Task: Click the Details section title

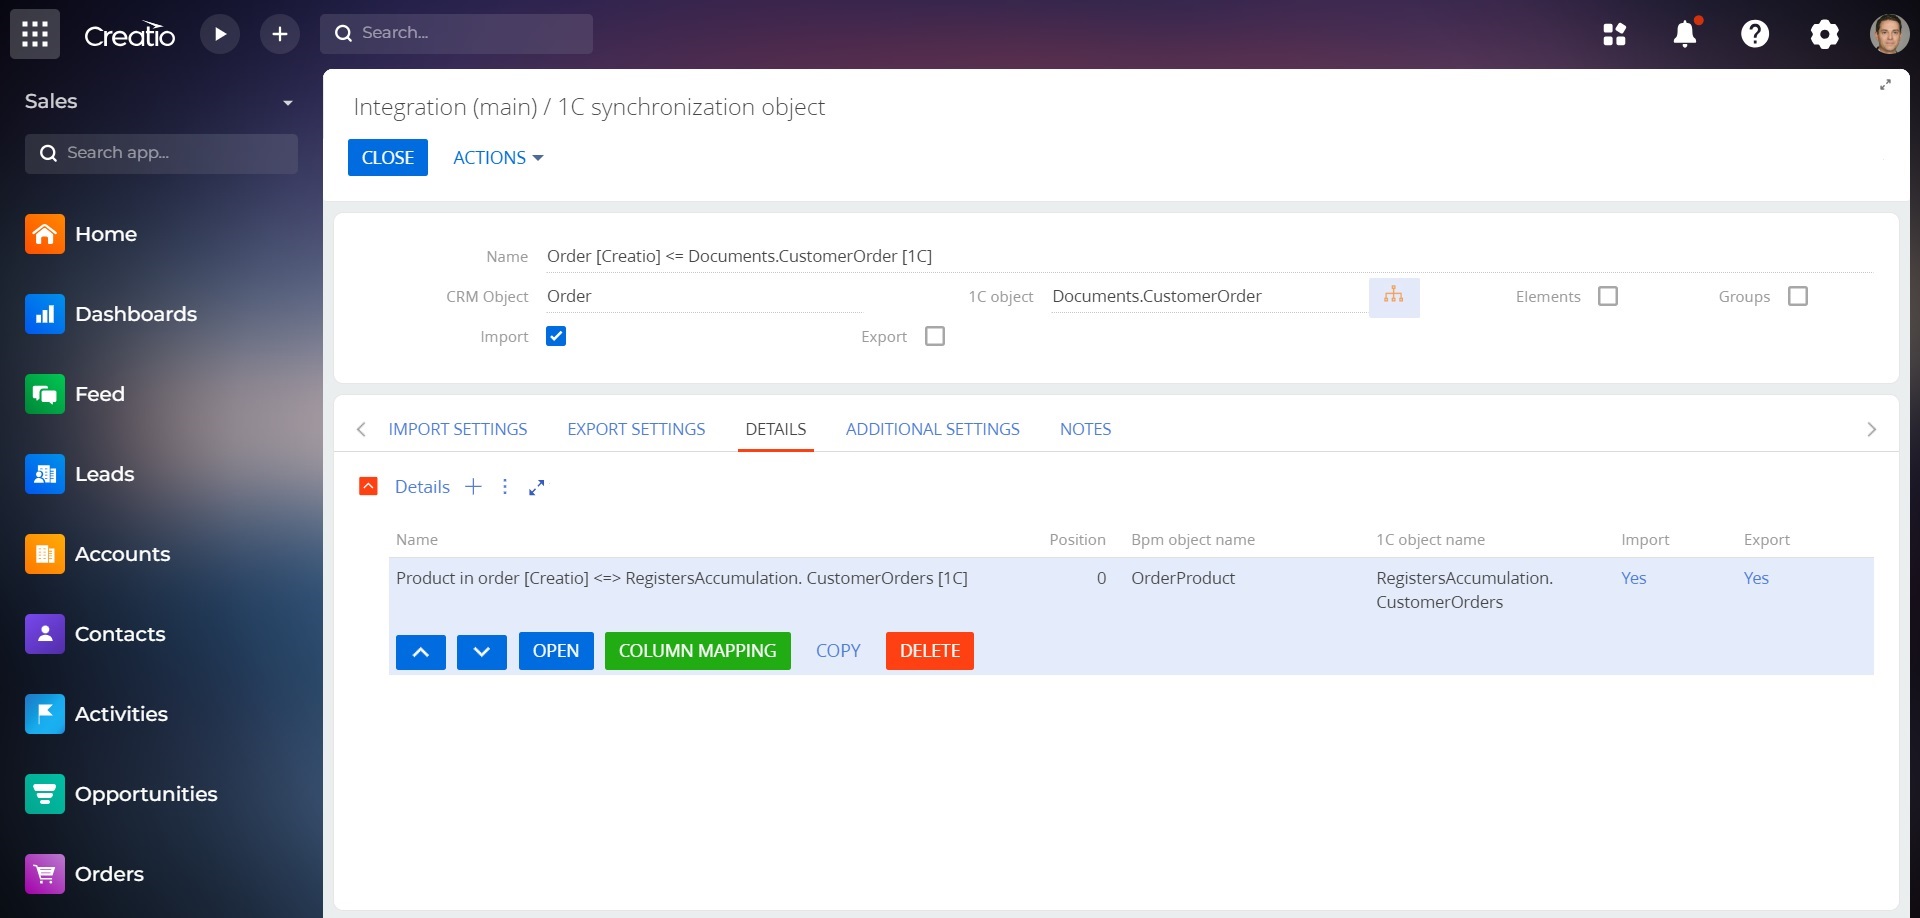Action: click(x=422, y=487)
